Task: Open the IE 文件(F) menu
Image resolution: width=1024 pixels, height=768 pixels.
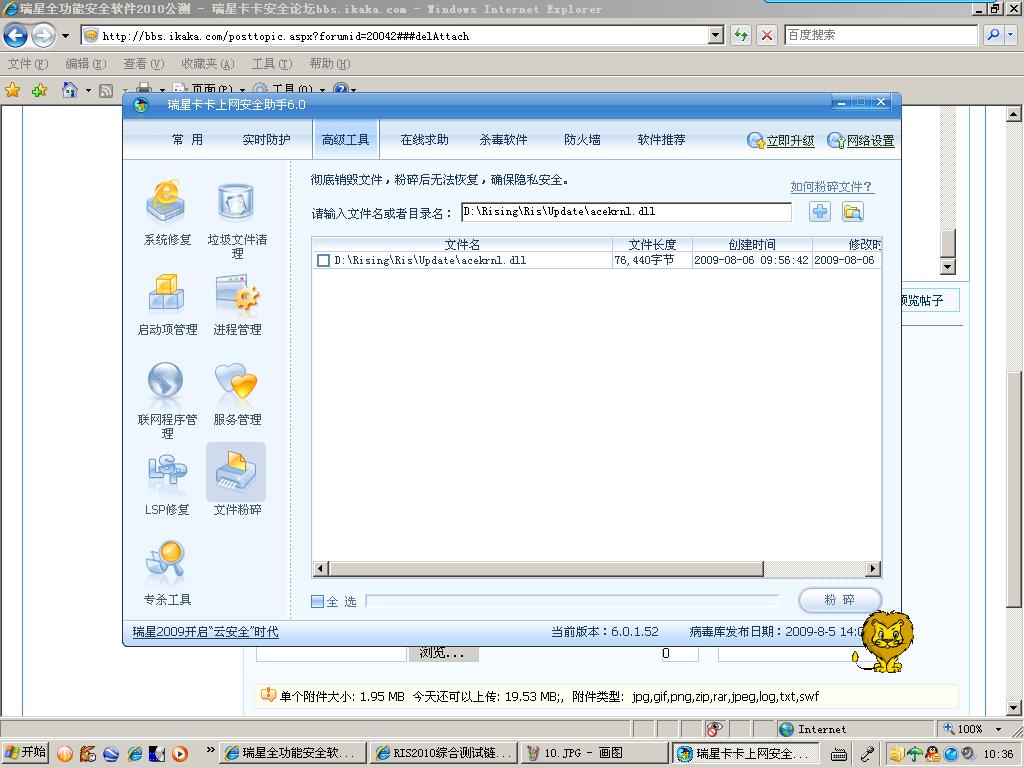Action: point(28,63)
